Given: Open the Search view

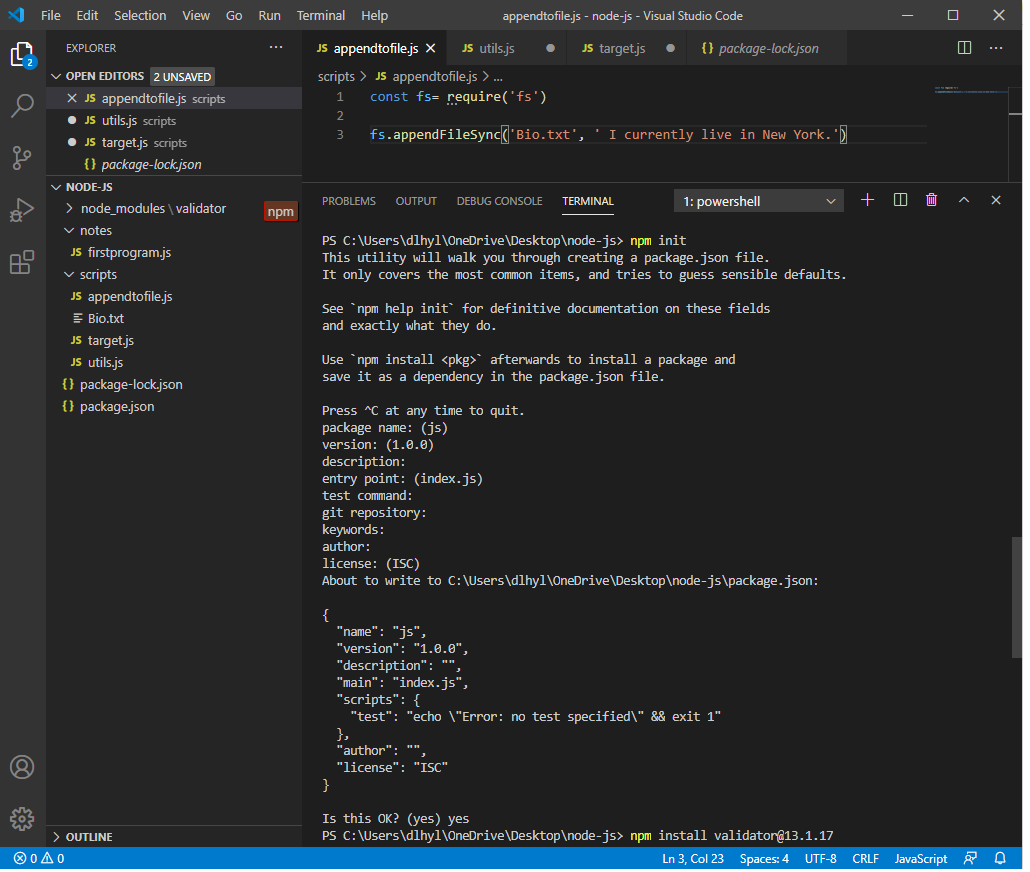Looking at the screenshot, I should [22, 105].
